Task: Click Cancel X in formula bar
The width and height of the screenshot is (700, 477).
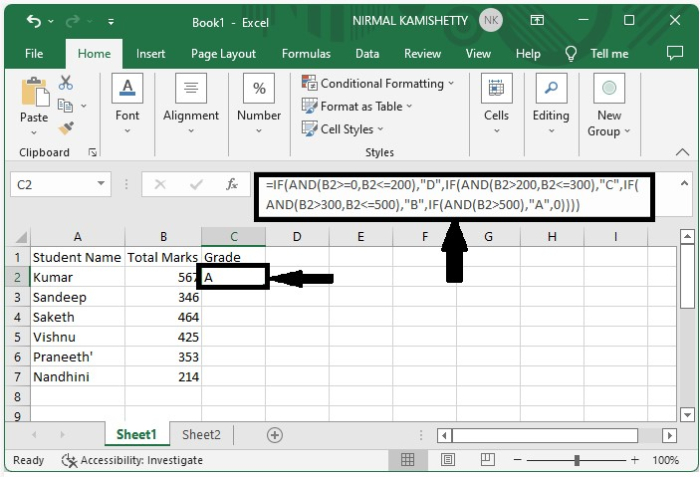Action: click(160, 184)
